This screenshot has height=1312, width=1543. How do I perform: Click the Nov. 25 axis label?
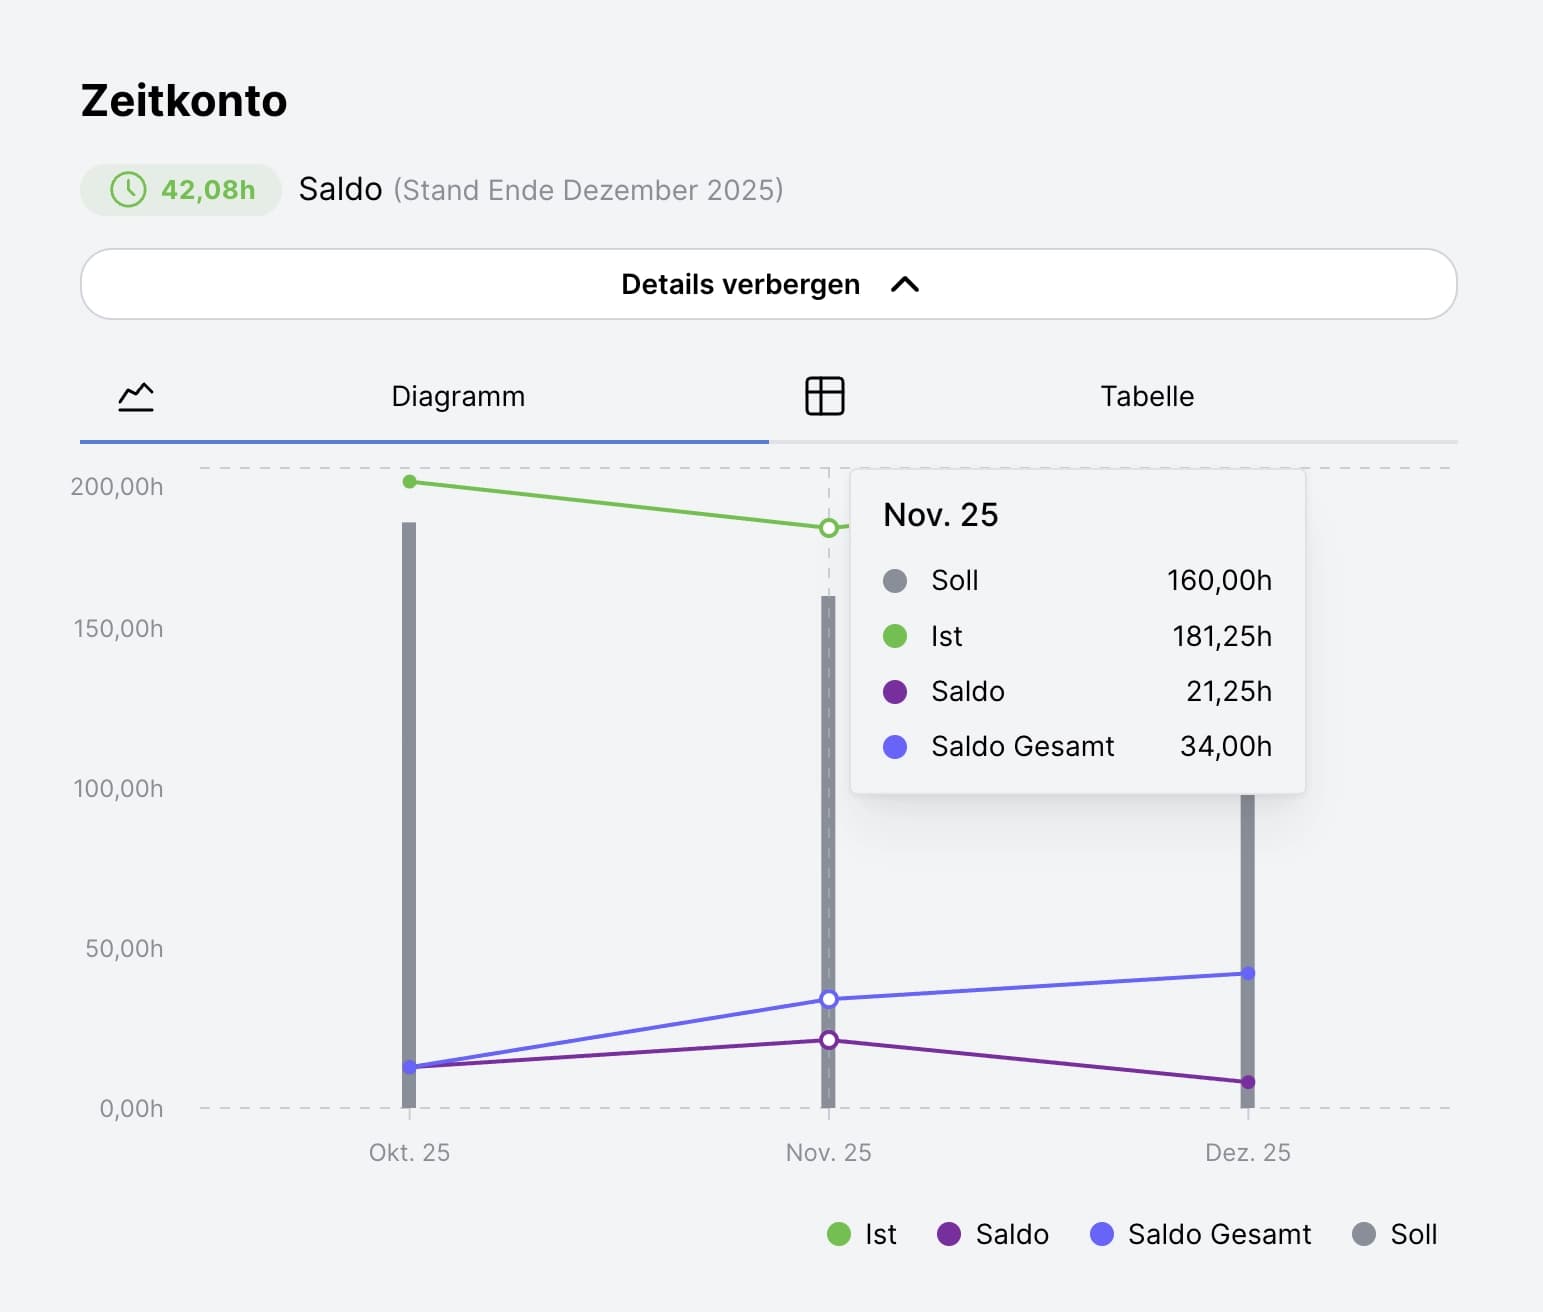pyautogui.click(x=829, y=1153)
